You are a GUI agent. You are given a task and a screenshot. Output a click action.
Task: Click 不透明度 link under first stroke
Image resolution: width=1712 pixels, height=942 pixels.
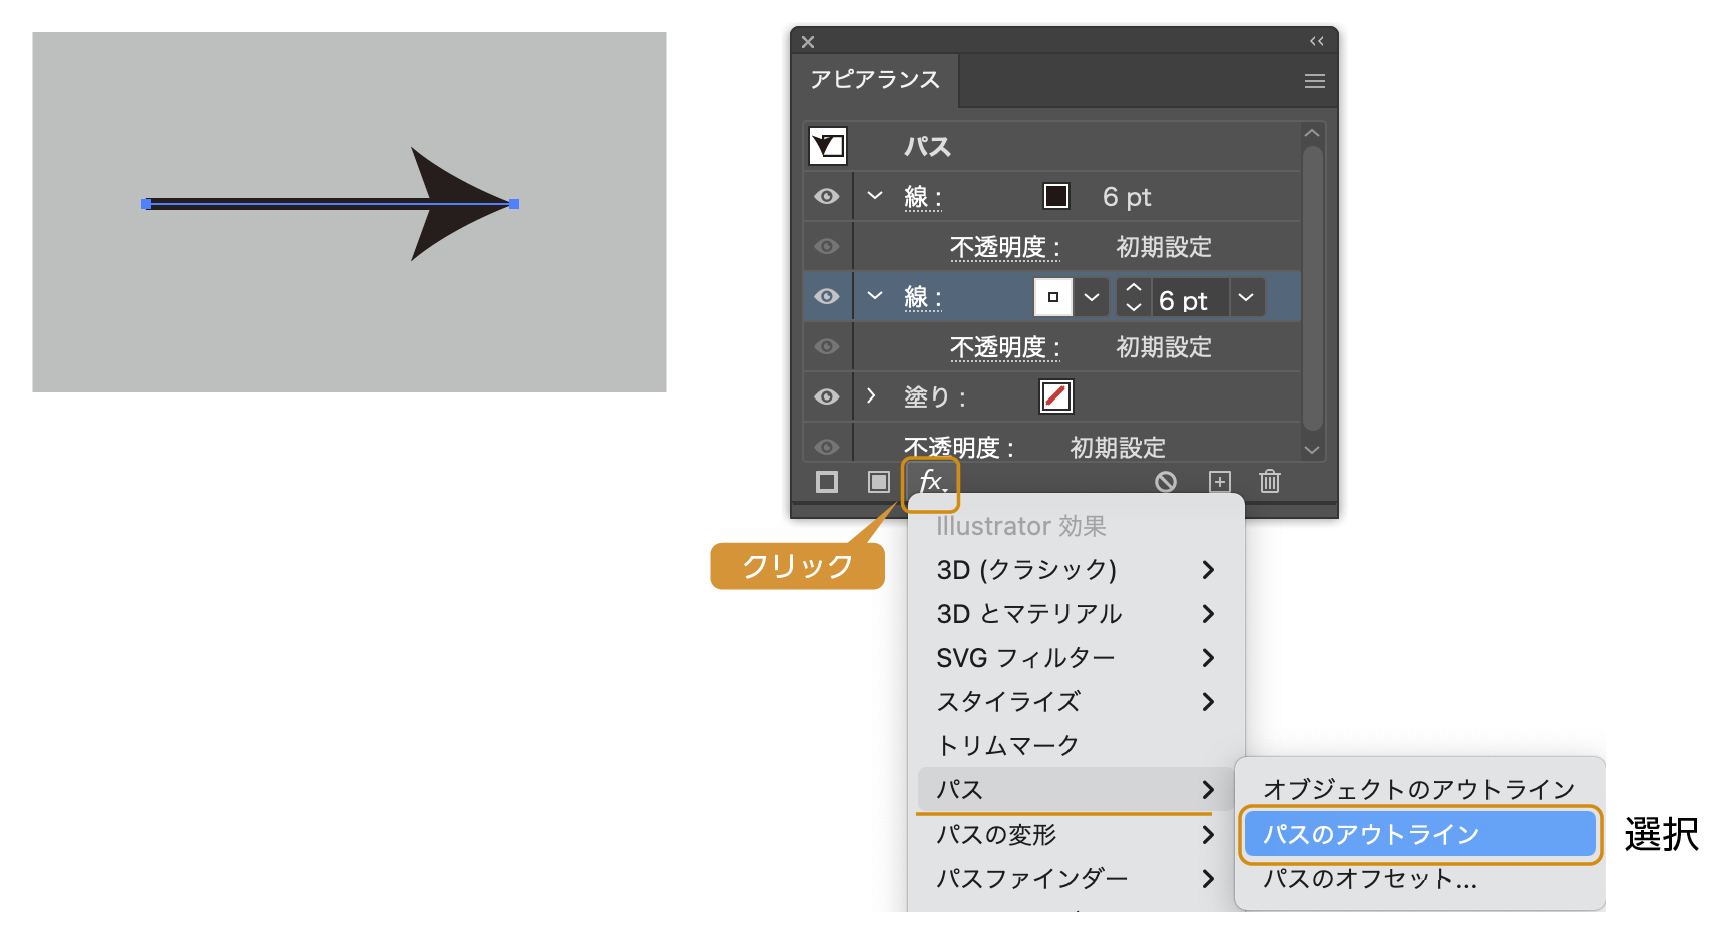coord(1004,247)
